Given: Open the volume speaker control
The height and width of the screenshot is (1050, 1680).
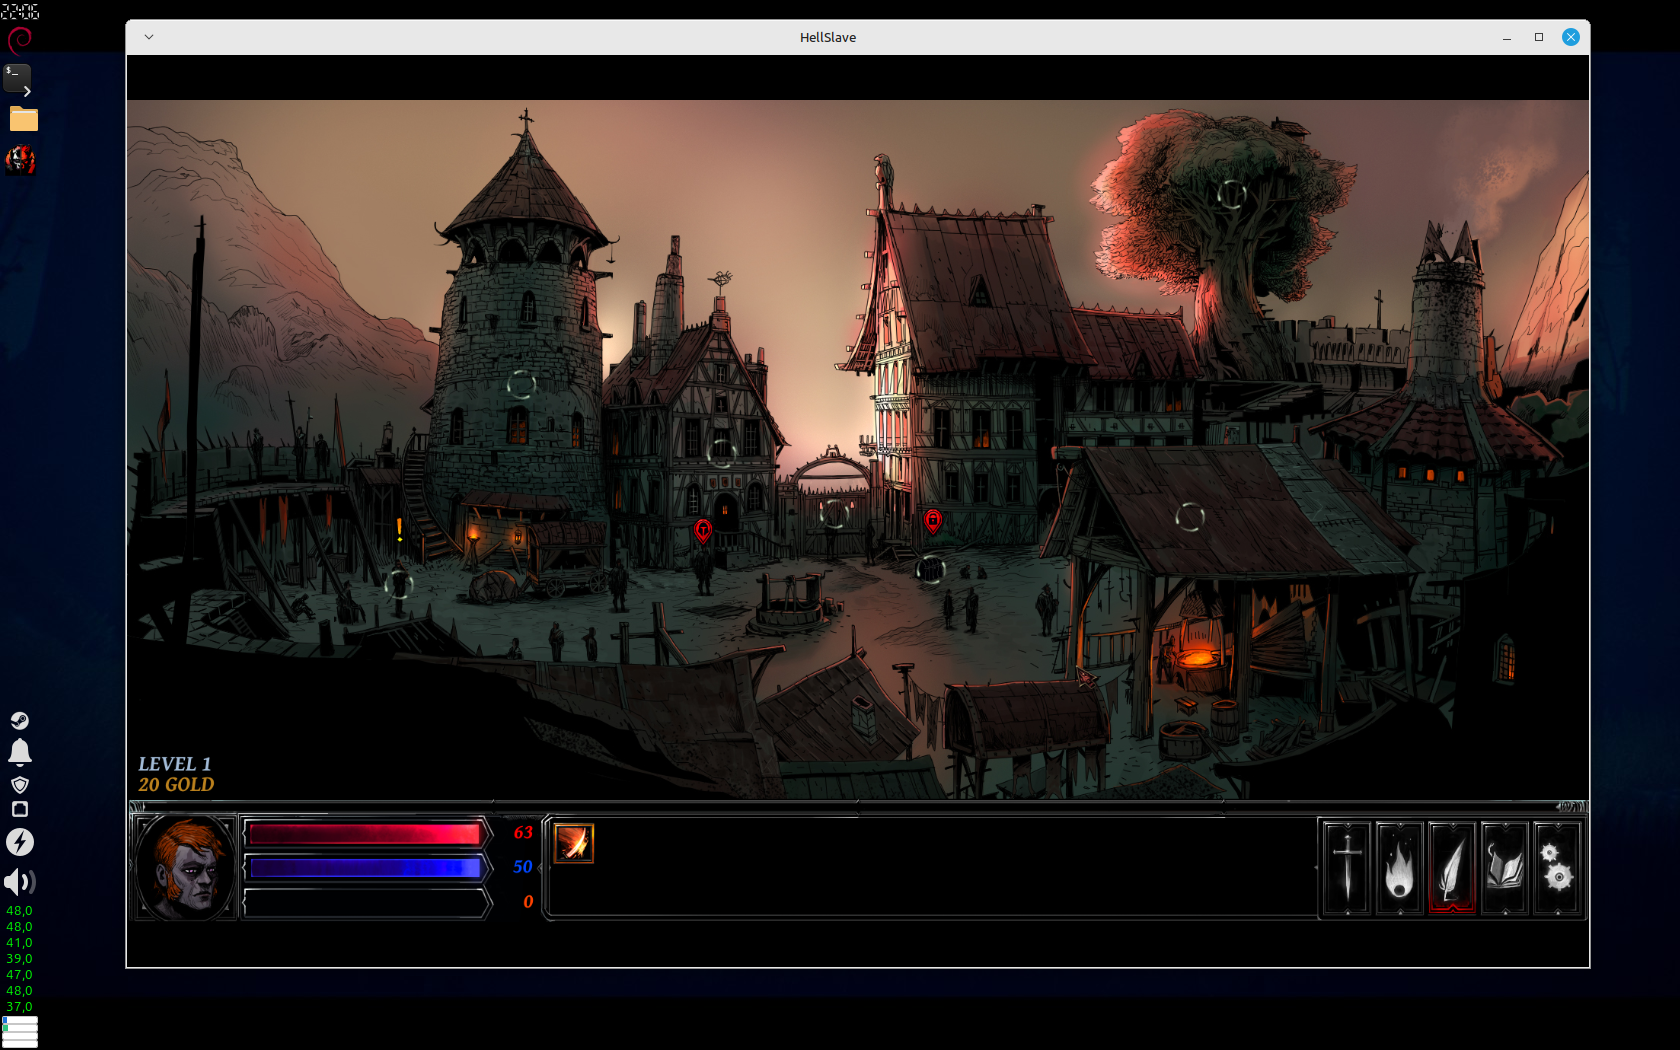Looking at the screenshot, I should point(19,881).
